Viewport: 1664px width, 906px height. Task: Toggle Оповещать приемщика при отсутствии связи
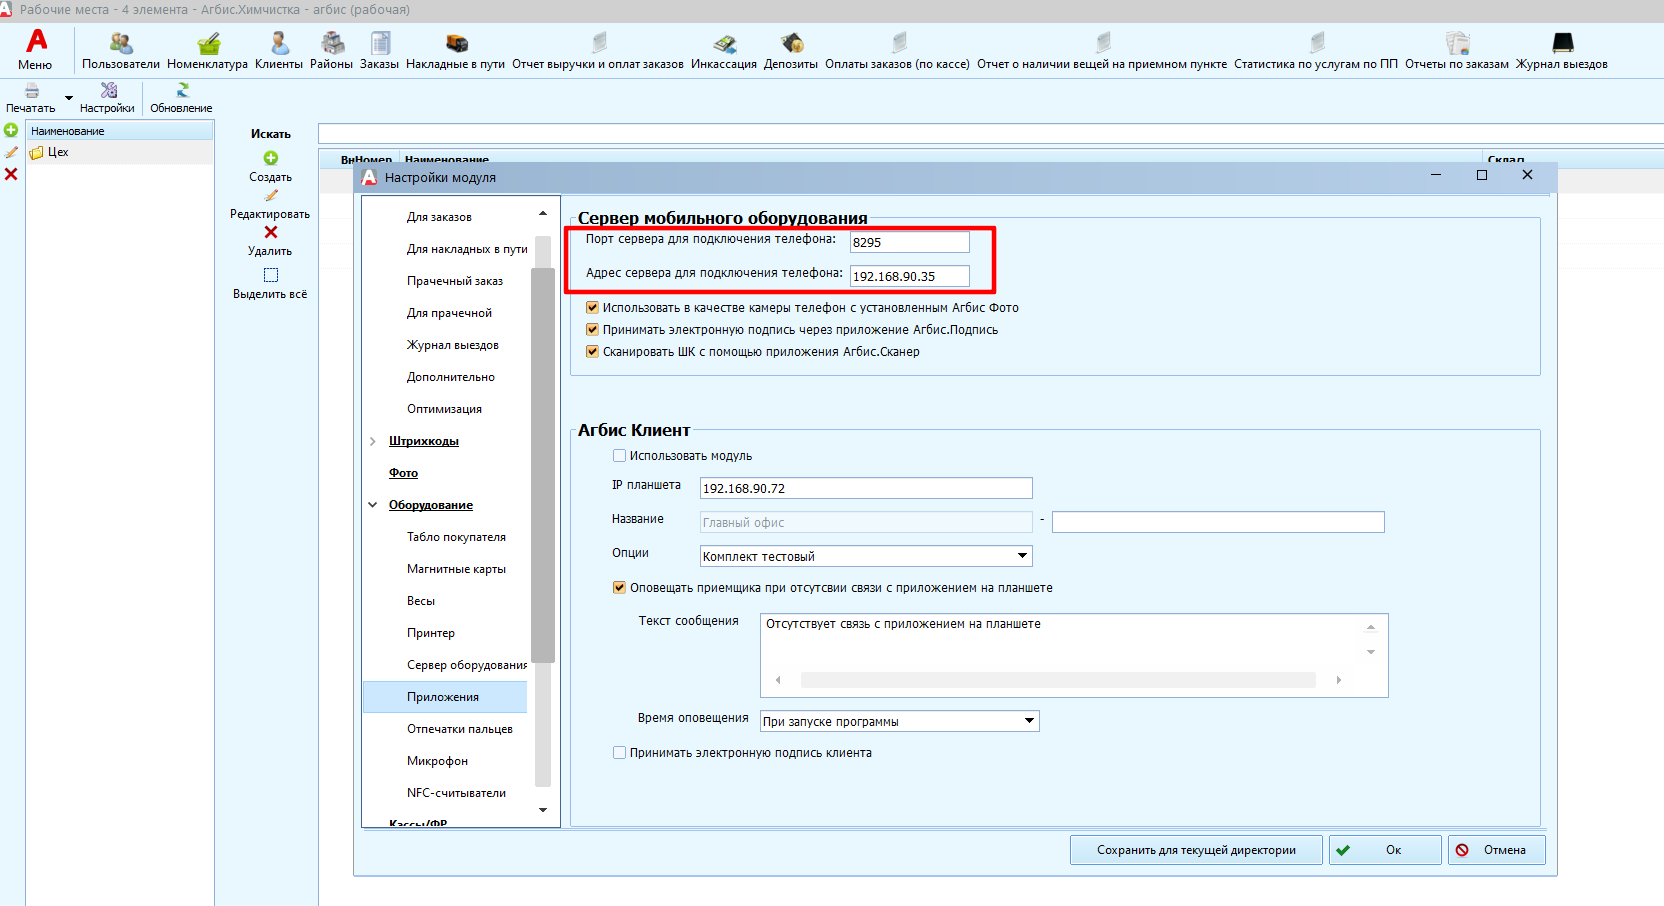[x=619, y=588]
